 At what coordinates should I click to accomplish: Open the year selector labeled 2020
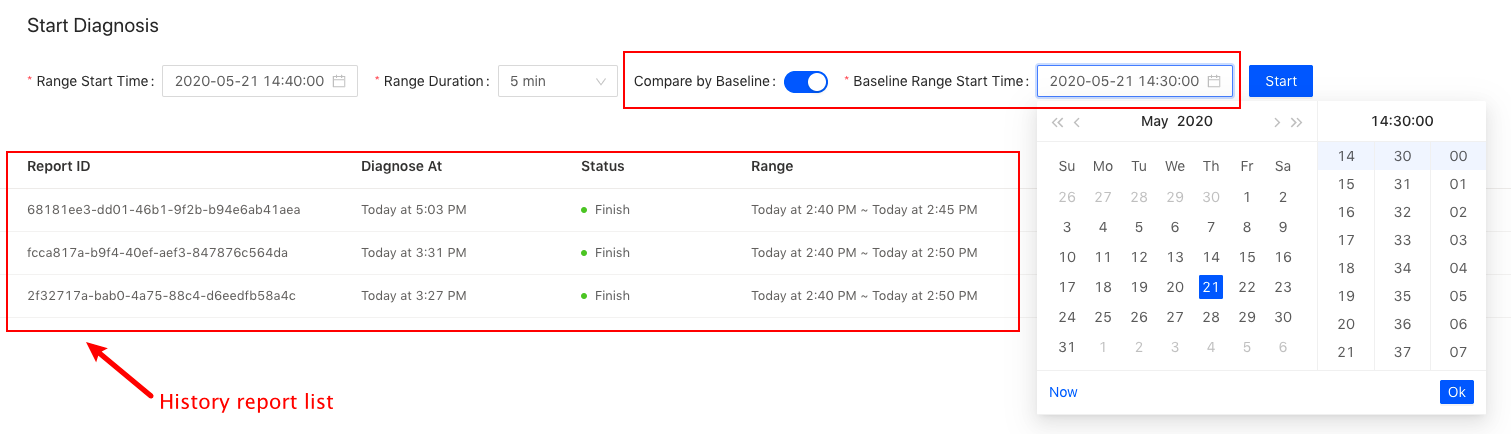click(1195, 121)
